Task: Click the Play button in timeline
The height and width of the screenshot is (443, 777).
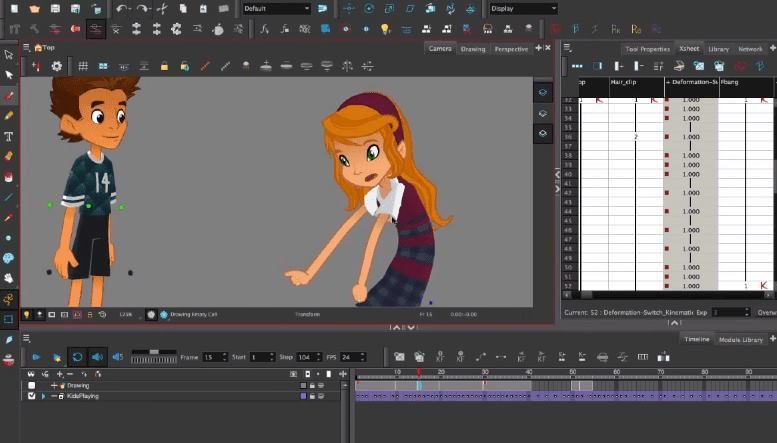Action: tap(36, 357)
